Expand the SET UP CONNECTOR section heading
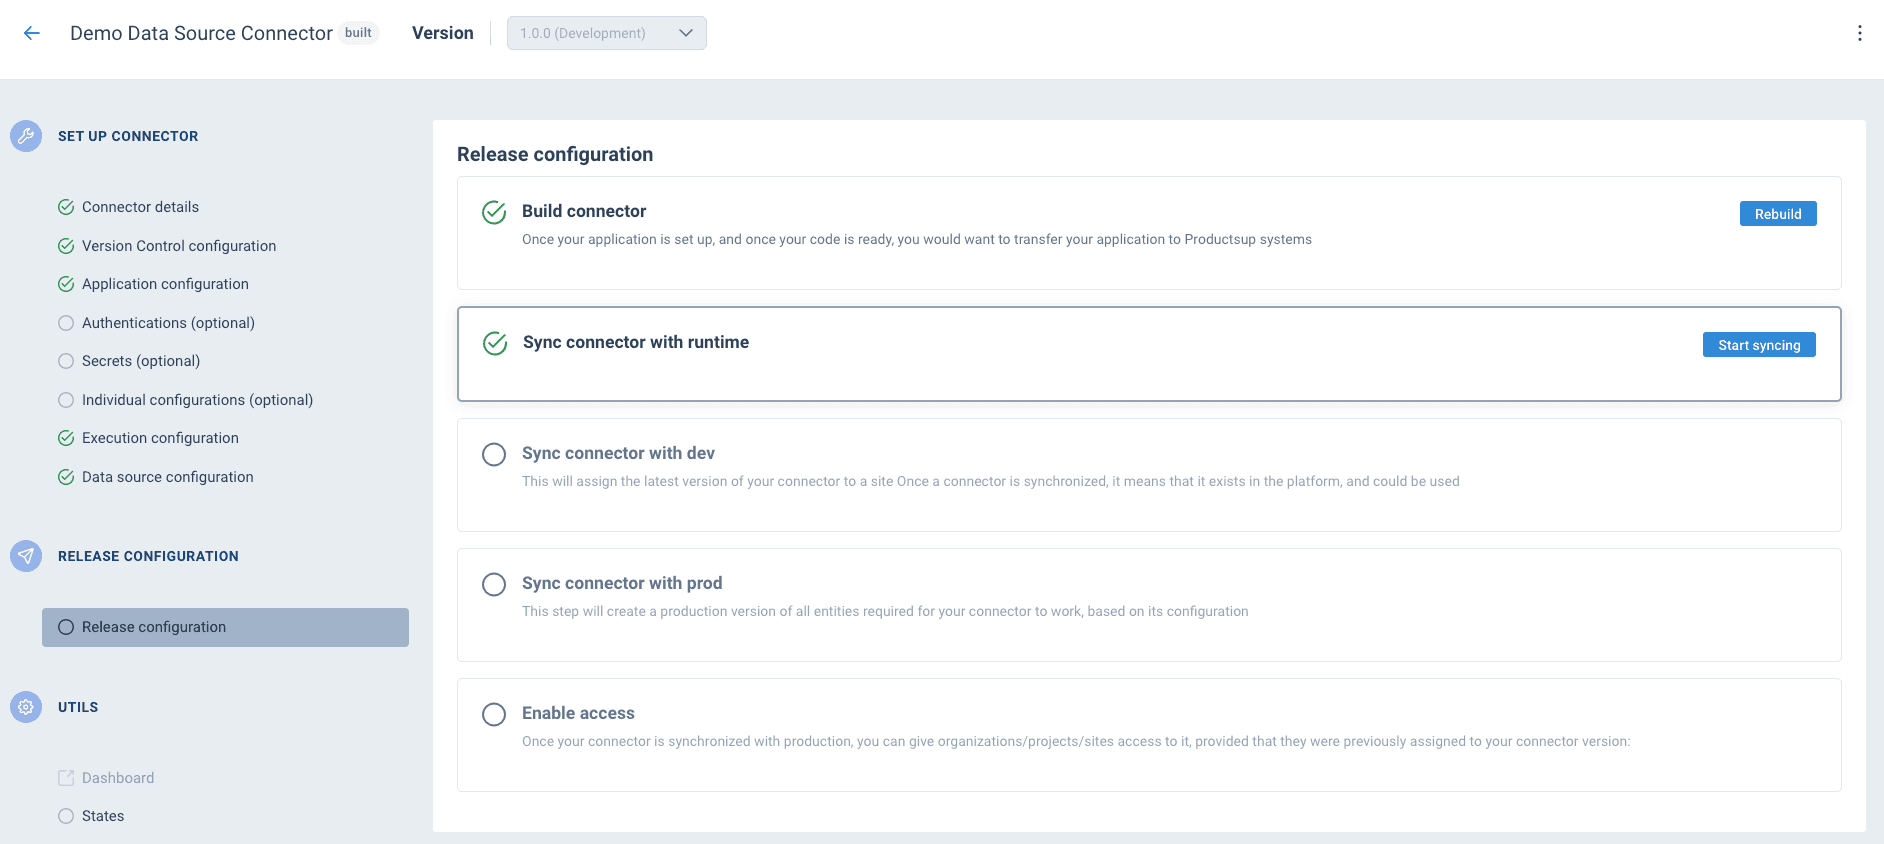Viewport: 1884px width, 844px height. (128, 136)
